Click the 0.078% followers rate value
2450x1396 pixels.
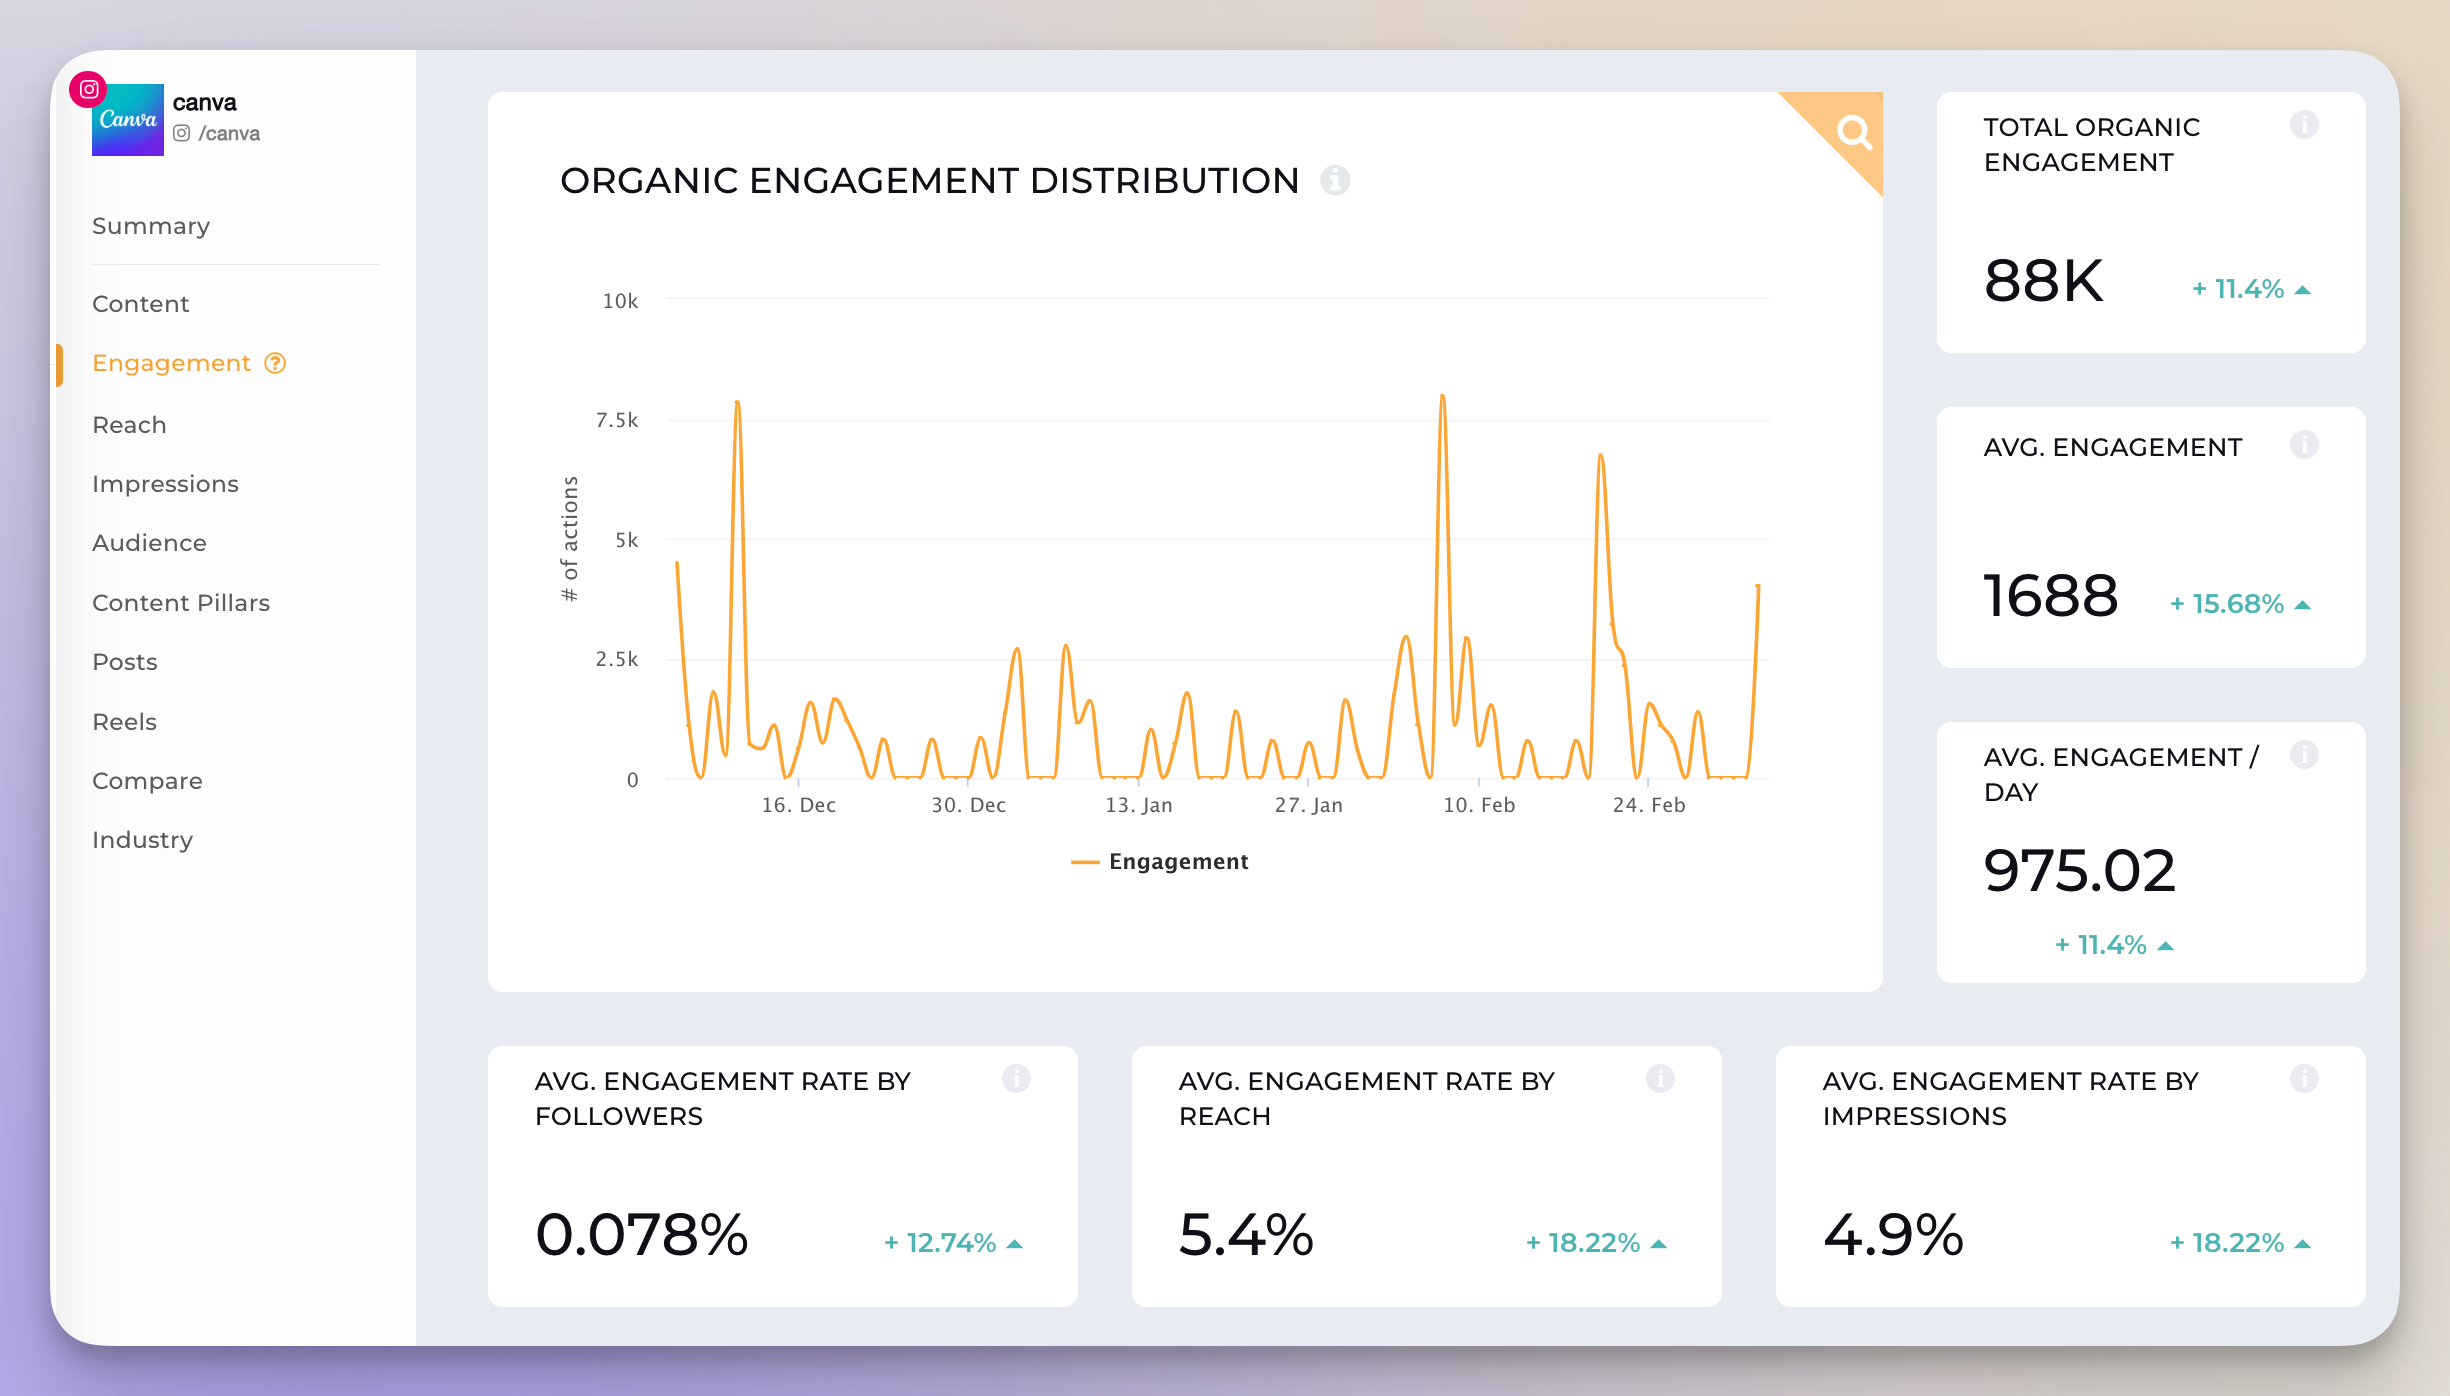tap(641, 1234)
